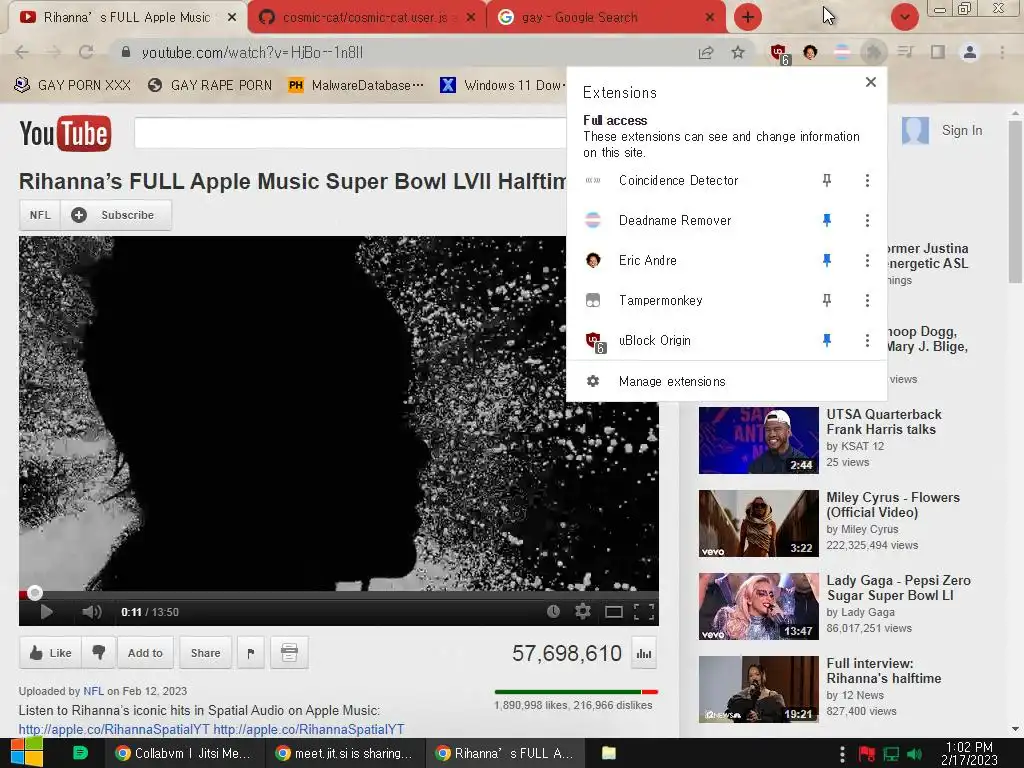This screenshot has height=768, width=1024.
Task: Report video with flag icon
Action: point(251,652)
